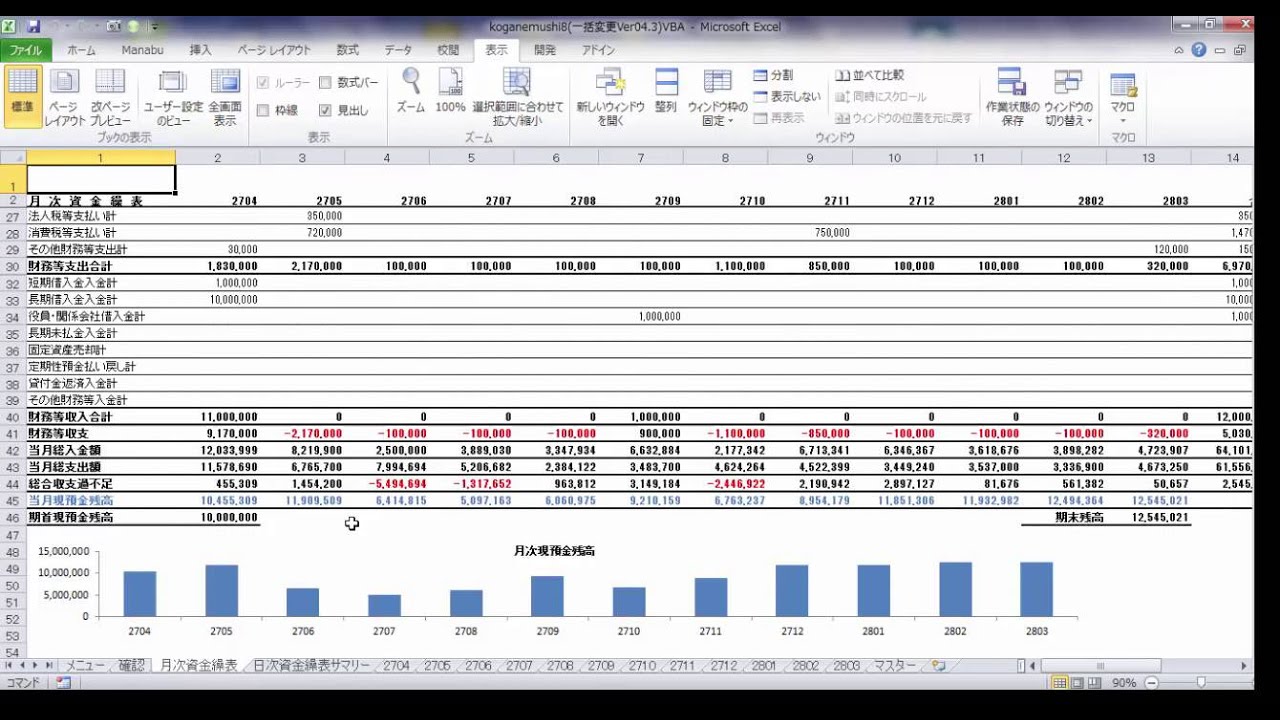The image size is (1280, 720).
Task: Click the zoom slider handle
Action: (x=1200, y=682)
